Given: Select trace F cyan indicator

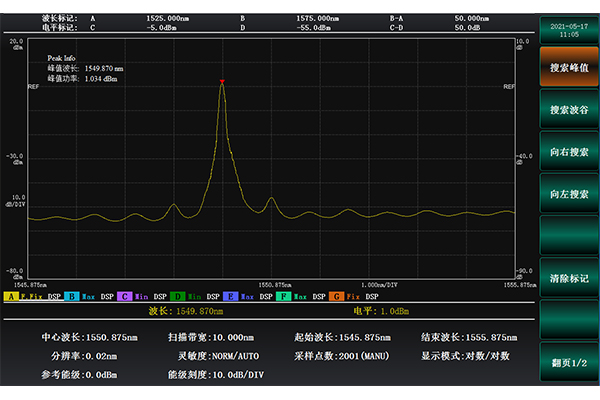Looking at the screenshot, I should (283, 297).
